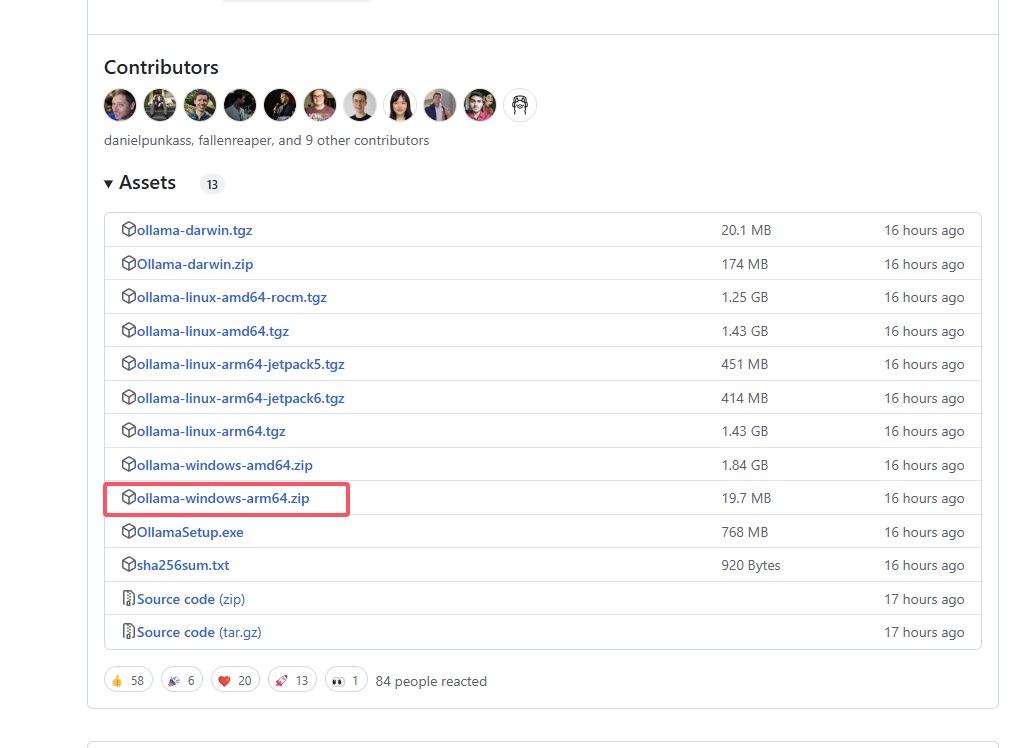React with party popper (6)
The image size is (1026, 748).
coord(182,681)
